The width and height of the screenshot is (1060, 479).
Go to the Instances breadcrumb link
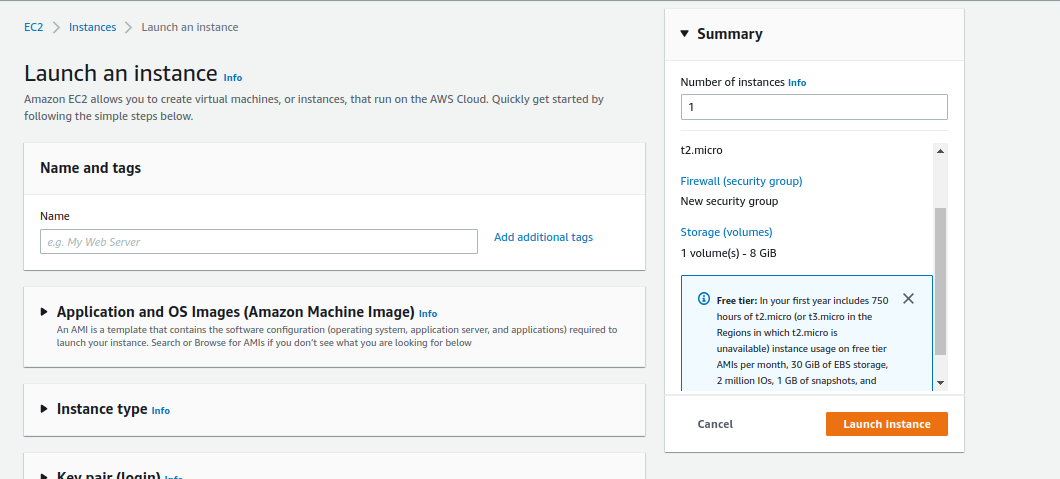point(93,27)
